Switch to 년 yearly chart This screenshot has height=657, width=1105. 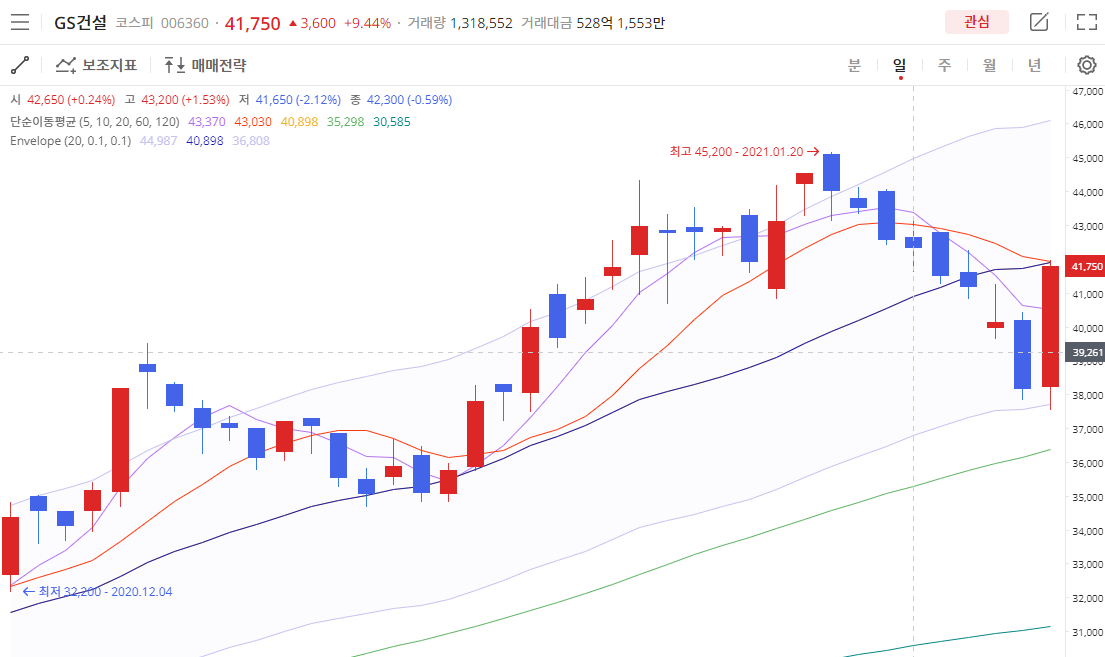[x=1035, y=66]
